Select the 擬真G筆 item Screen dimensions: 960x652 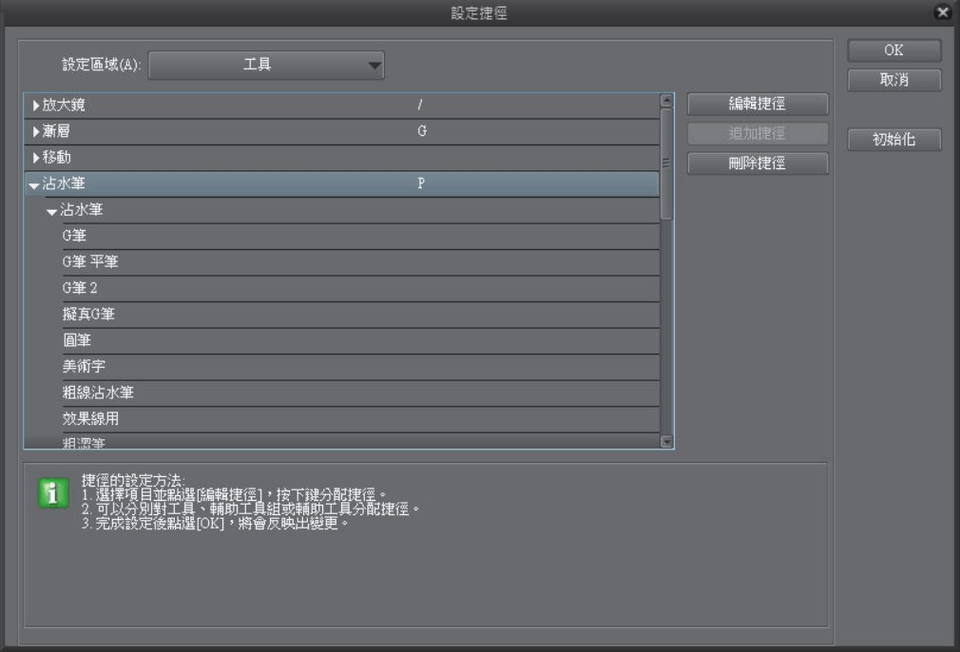361,315
